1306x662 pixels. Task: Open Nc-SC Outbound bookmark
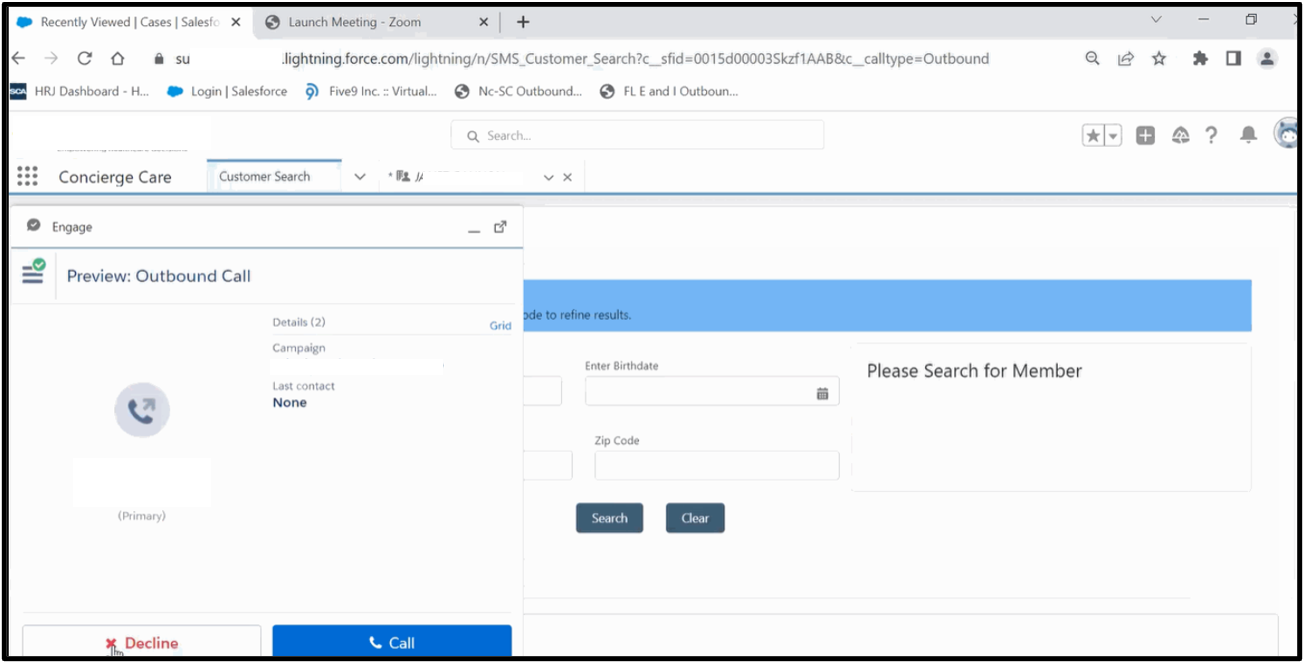[518, 91]
